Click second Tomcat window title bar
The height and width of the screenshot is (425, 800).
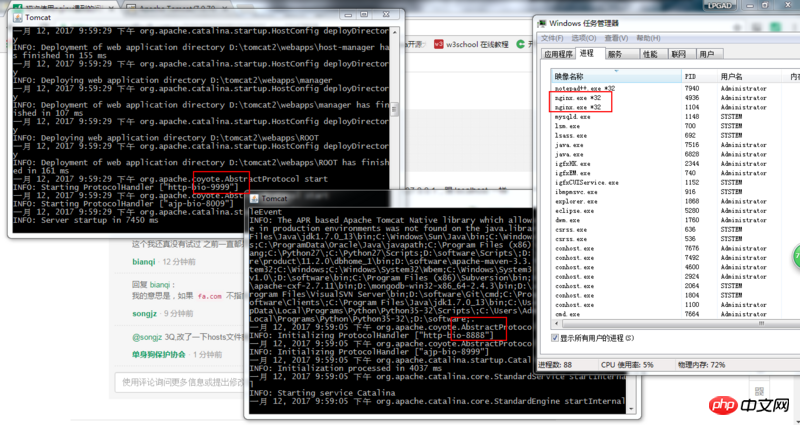click(x=391, y=198)
